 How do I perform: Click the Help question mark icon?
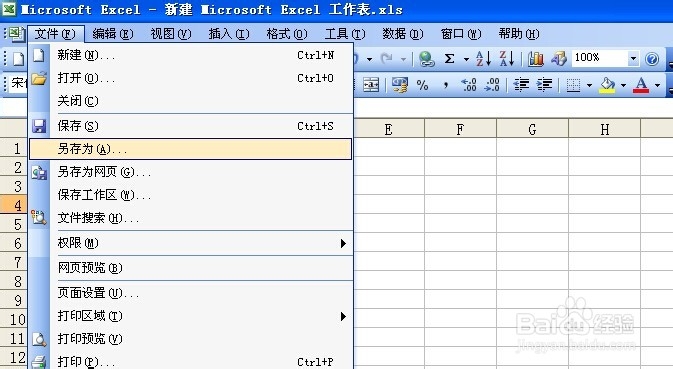click(652, 59)
